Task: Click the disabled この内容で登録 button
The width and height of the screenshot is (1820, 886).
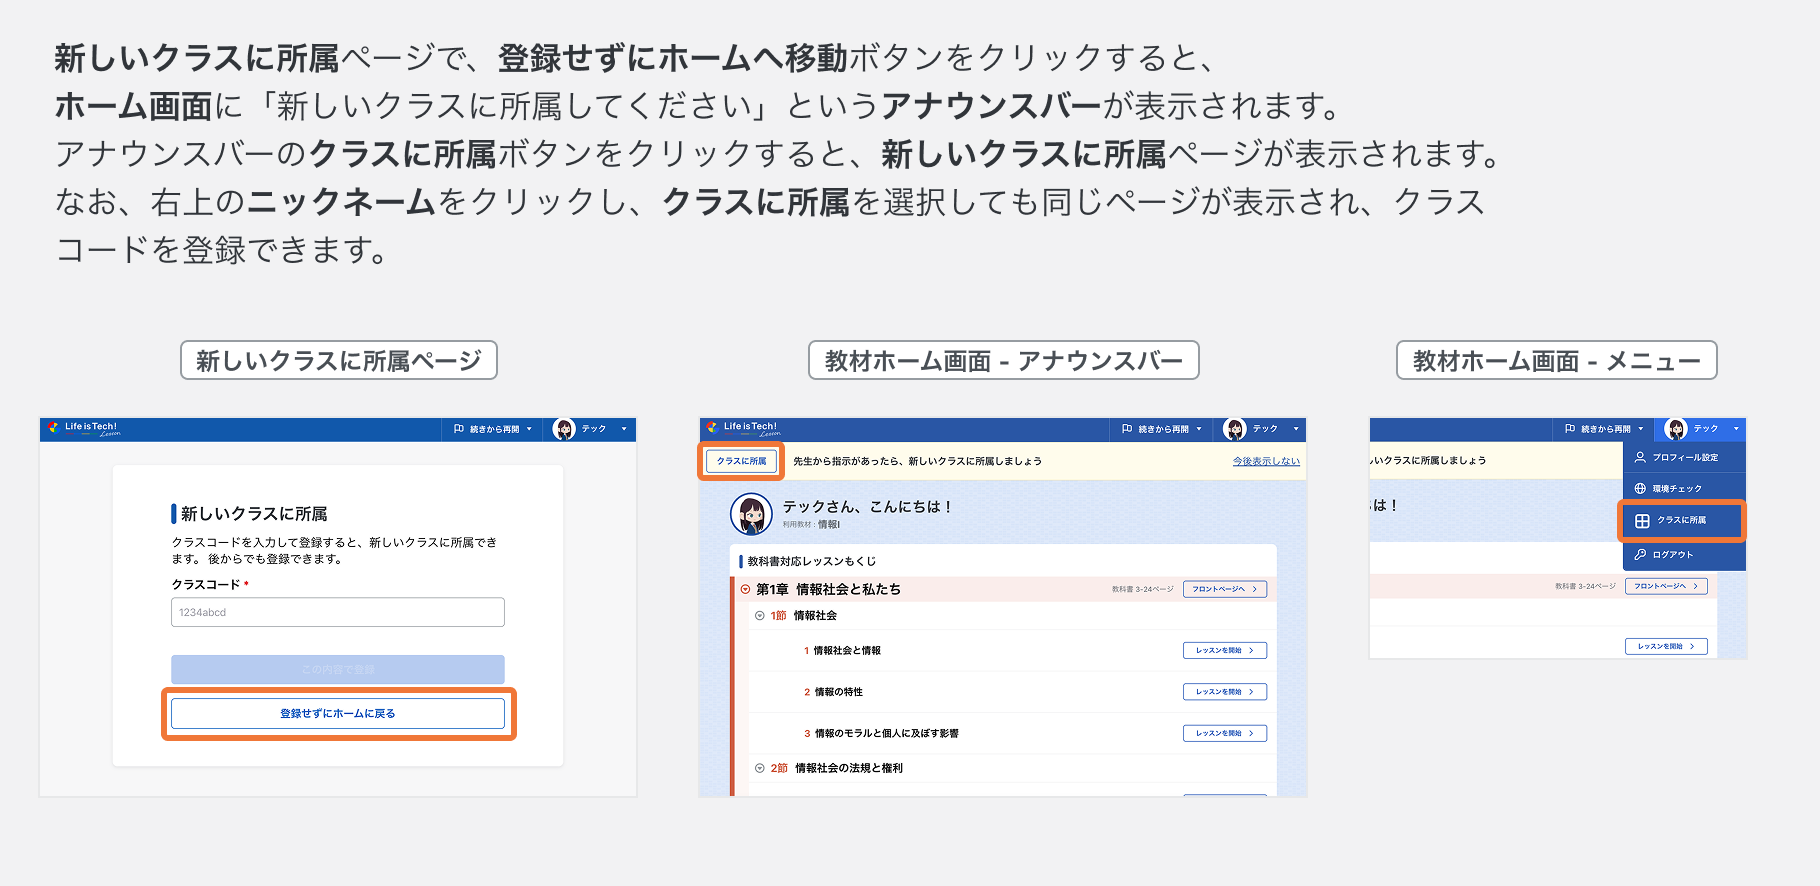Action: [338, 669]
